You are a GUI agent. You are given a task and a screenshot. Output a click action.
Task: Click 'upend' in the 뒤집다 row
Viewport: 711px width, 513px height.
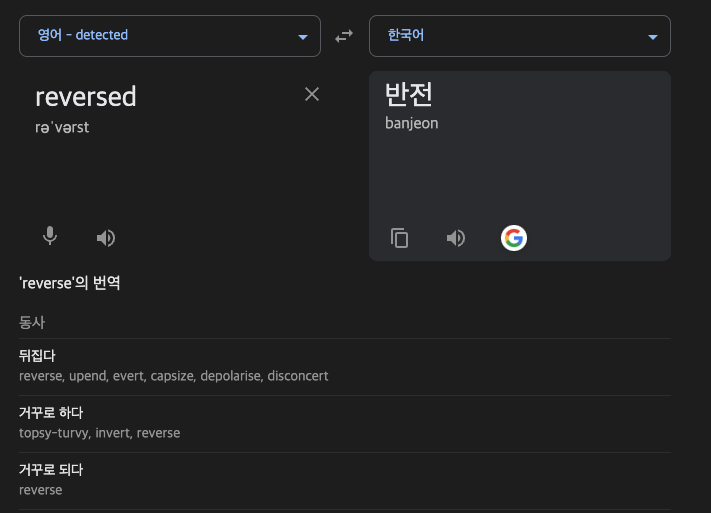(x=88, y=376)
